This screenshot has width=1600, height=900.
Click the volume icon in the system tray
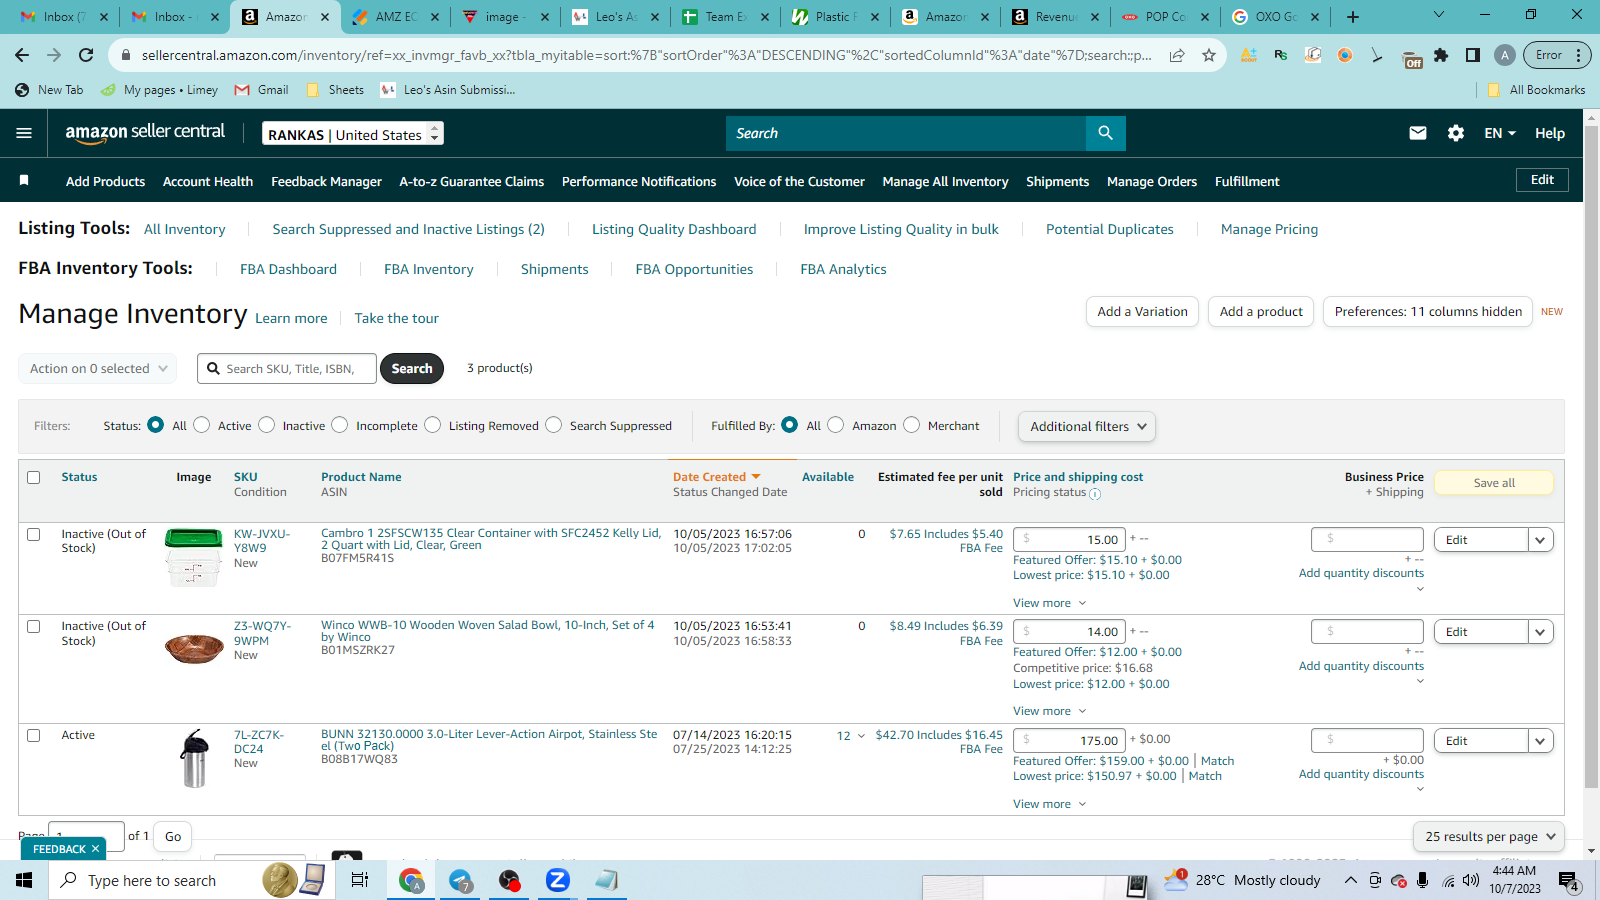pos(1471,881)
